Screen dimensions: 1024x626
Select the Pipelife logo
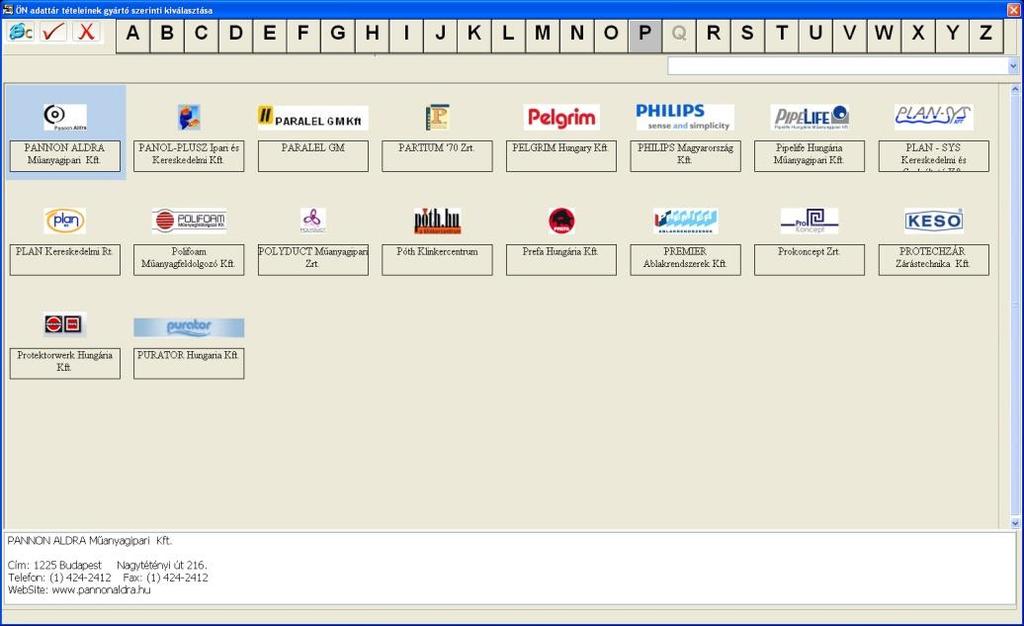coord(810,117)
